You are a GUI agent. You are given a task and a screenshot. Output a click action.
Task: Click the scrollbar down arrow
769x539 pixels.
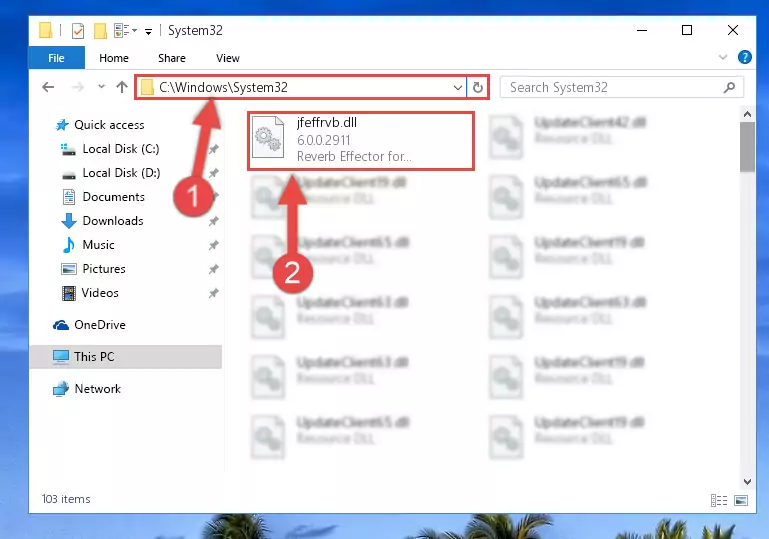point(747,482)
